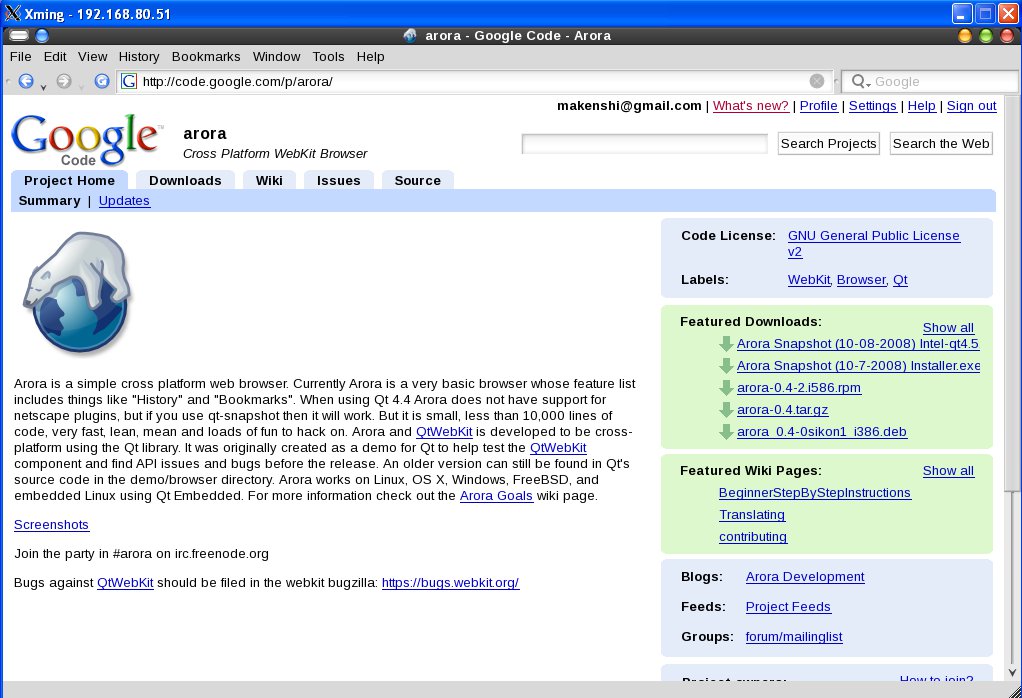The height and width of the screenshot is (698, 1022).
Task: Open the Back button history dropdown arrow
Action: (44, 87)
